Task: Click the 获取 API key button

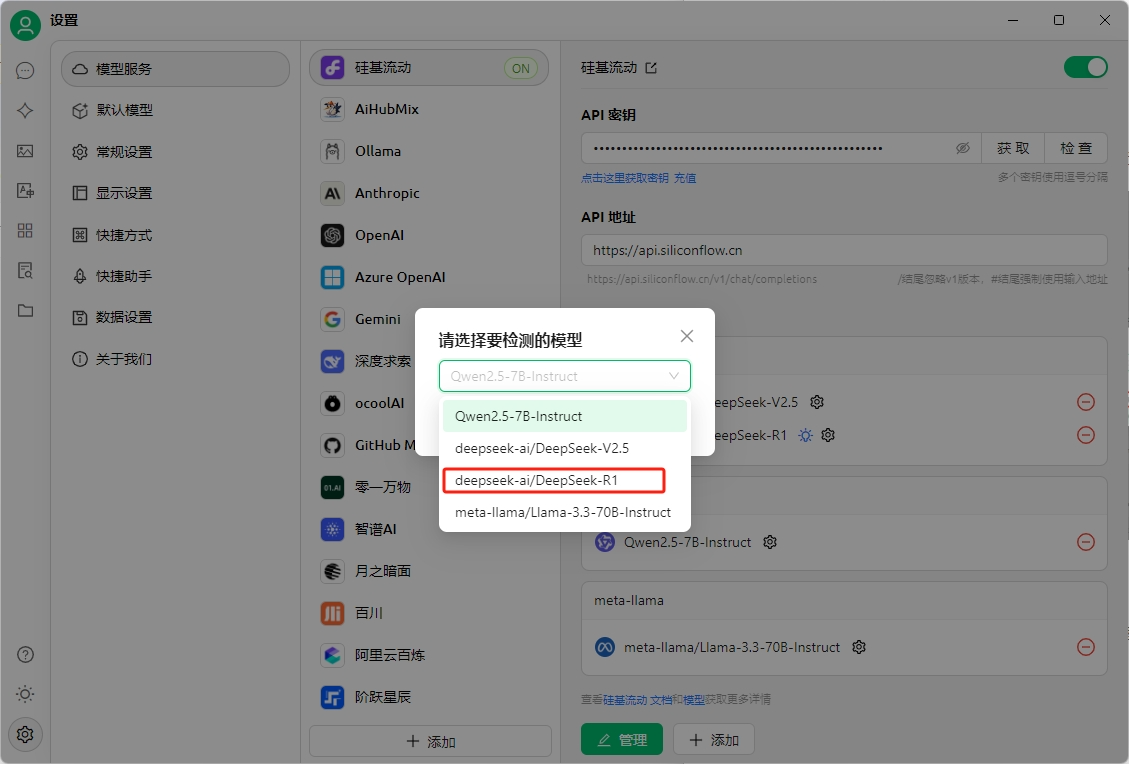Action: (1012, 148)
